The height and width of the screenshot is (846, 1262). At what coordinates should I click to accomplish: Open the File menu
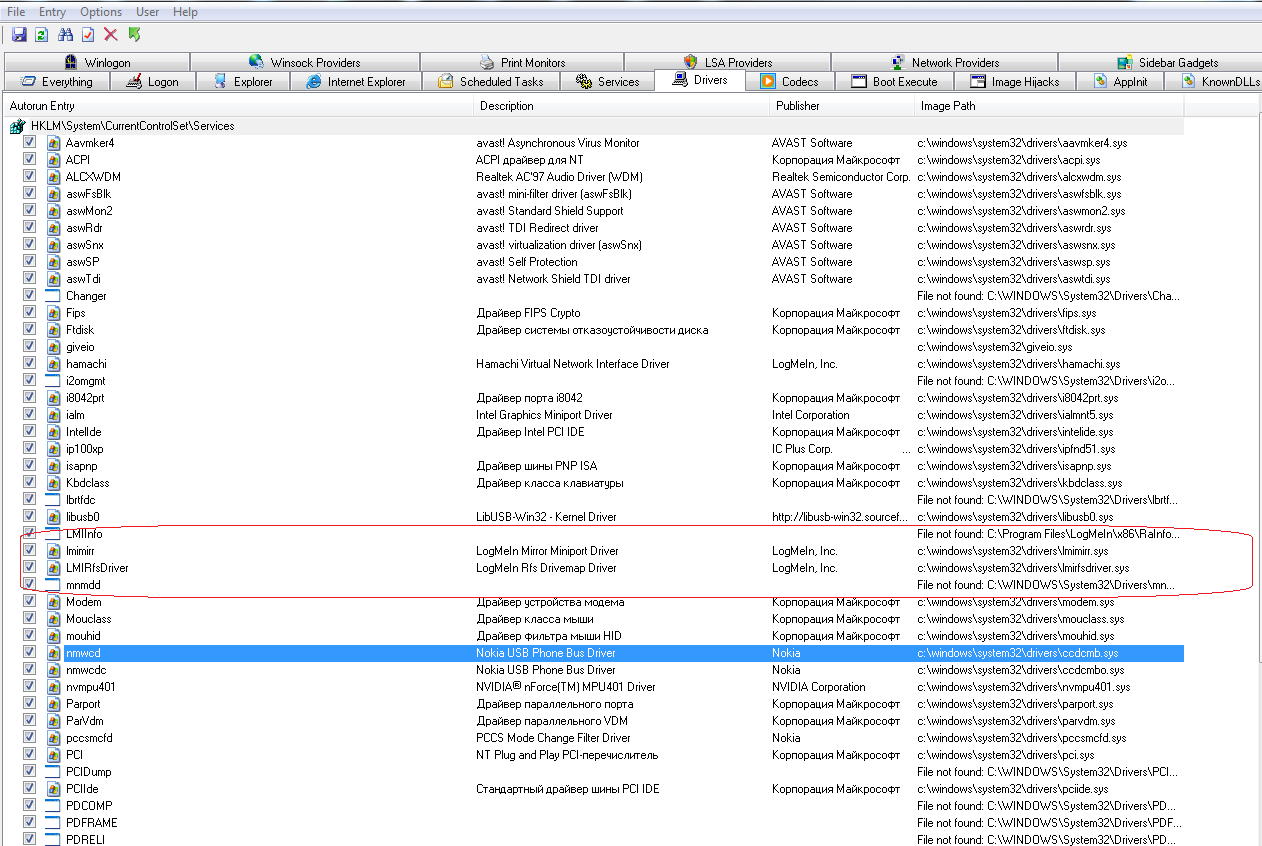(x=16, y=12)
